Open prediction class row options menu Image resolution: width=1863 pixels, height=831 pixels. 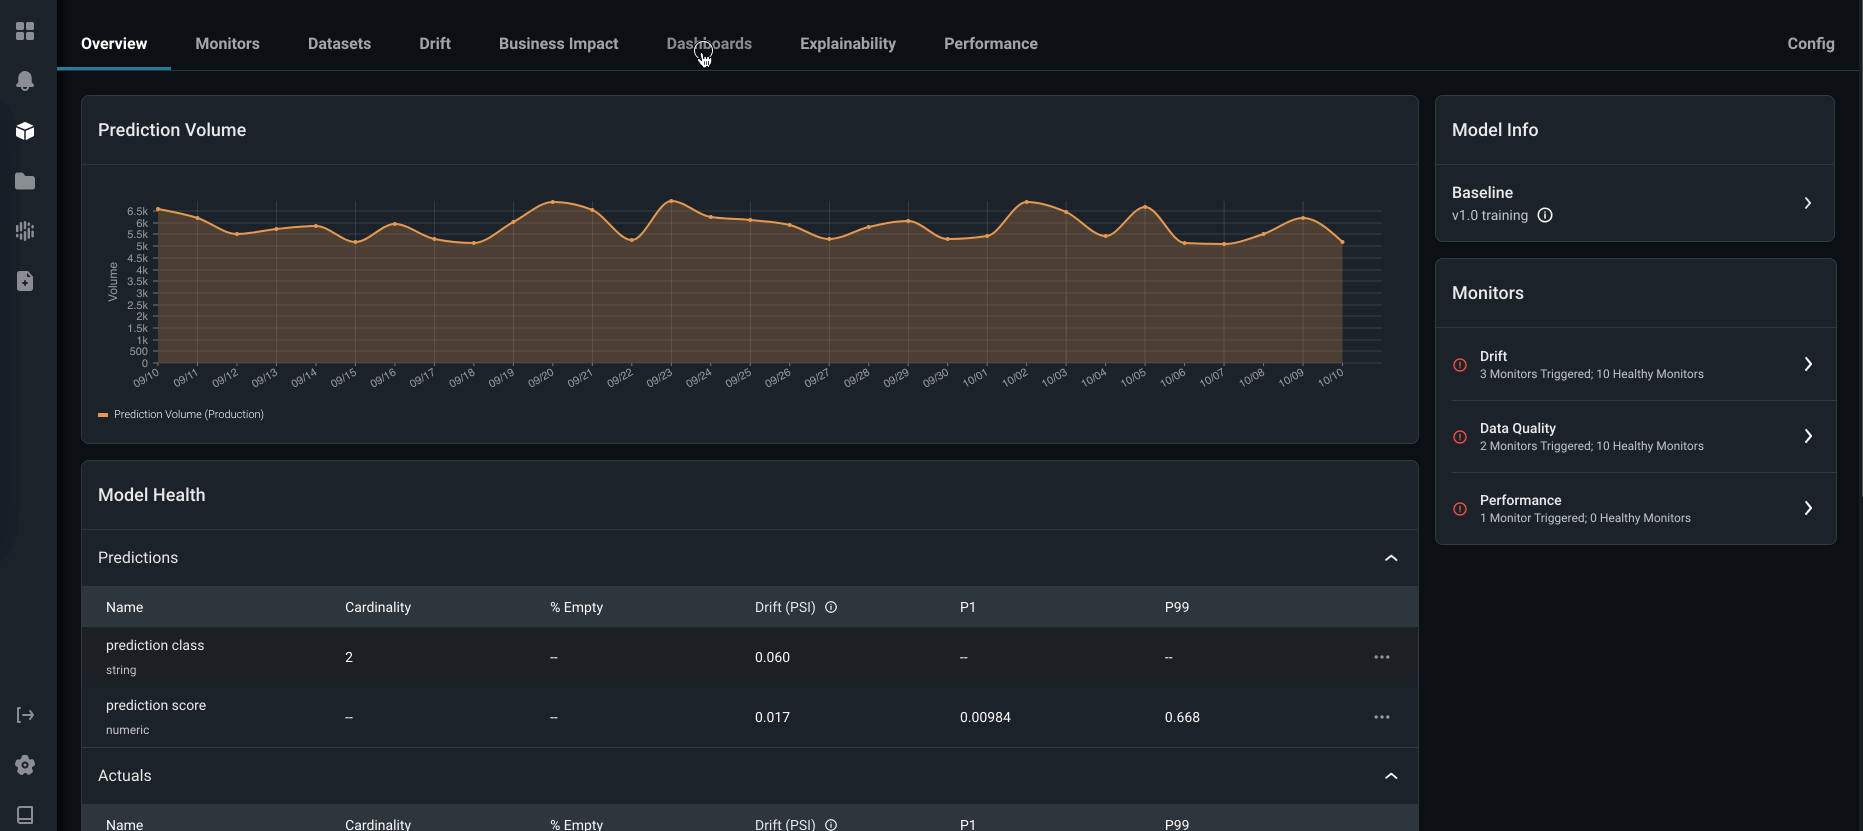tap(1382, 657)
